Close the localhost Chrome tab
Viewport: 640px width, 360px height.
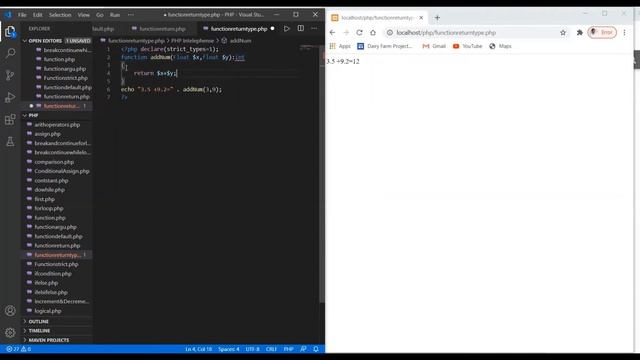(x=421, y=18)
